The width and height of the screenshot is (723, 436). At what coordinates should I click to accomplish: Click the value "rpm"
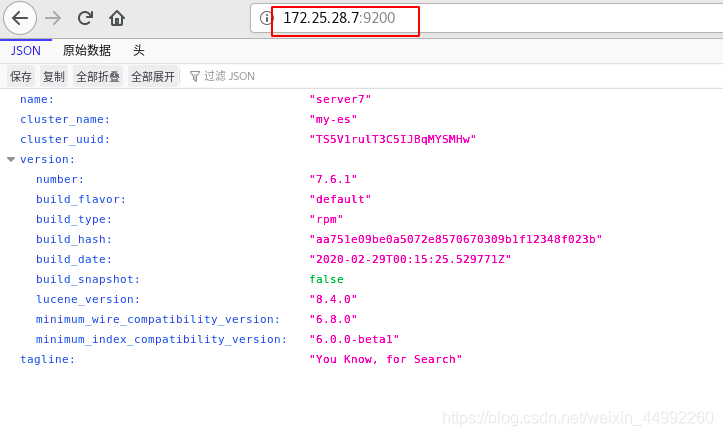point(326,219)
